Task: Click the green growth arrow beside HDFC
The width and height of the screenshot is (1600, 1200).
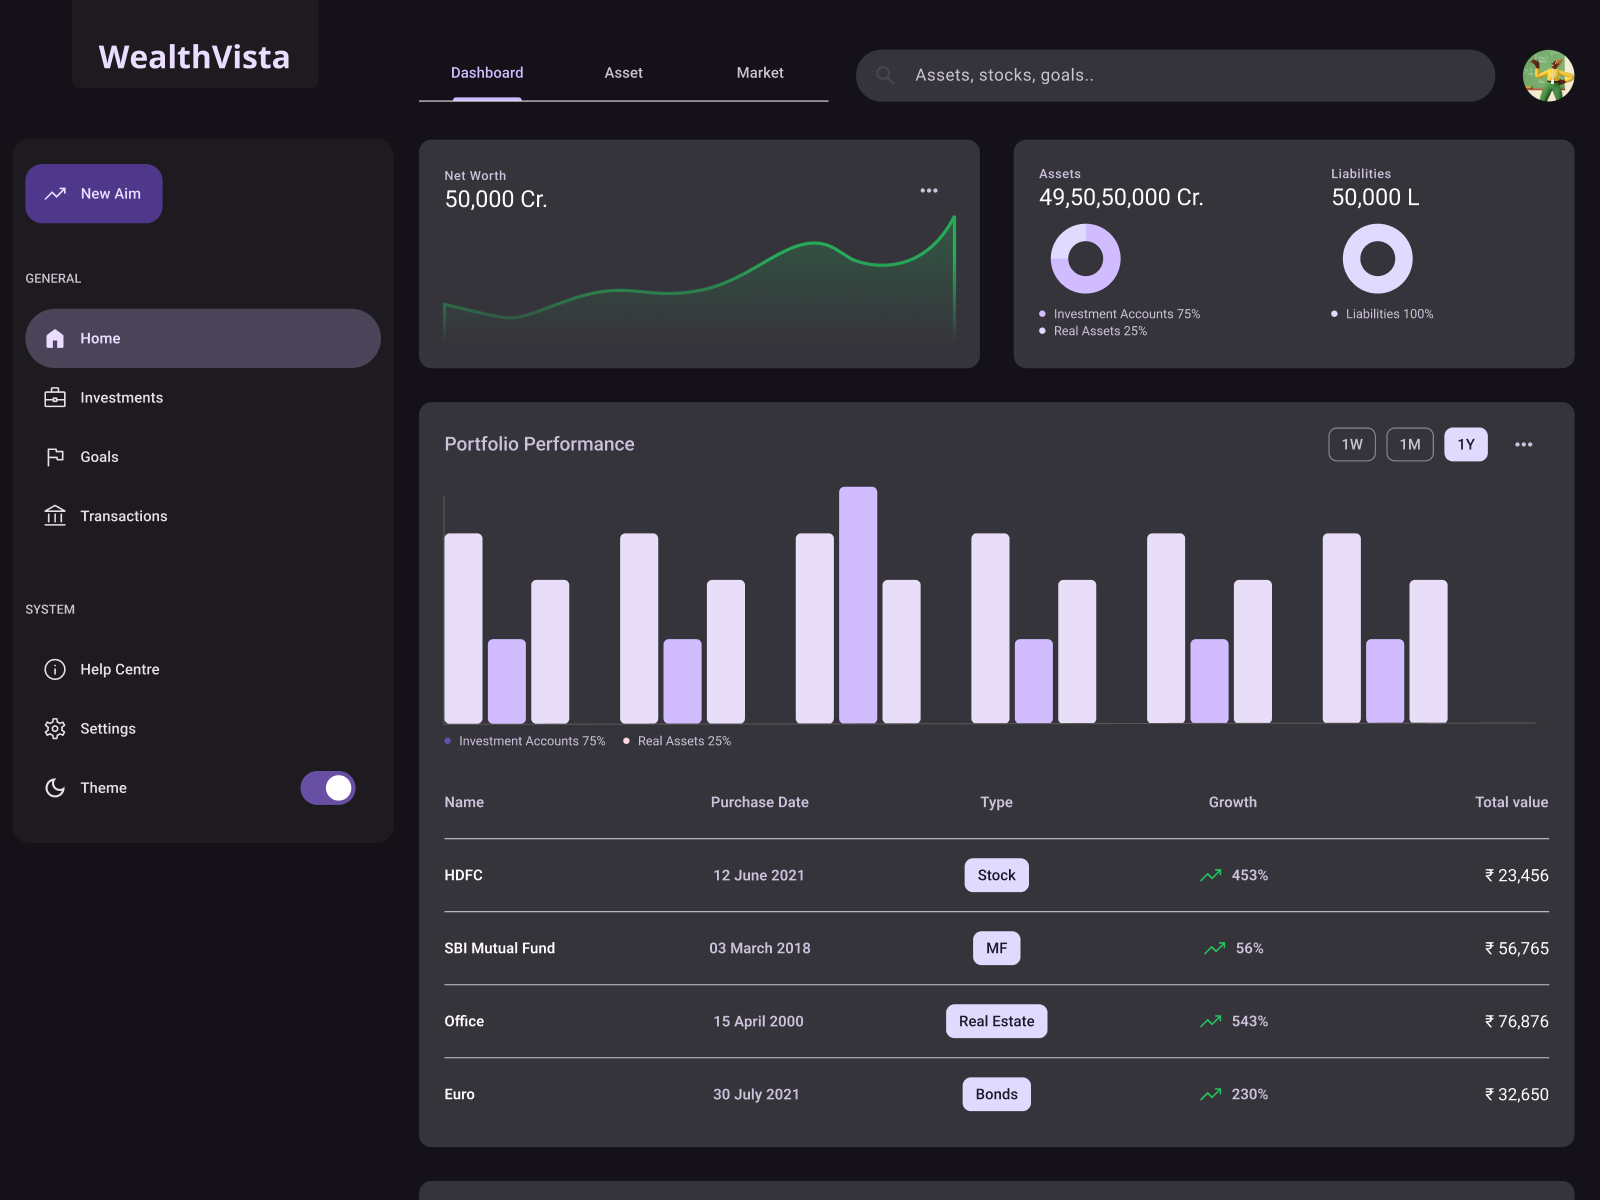Action: (x=1211, y=874)
